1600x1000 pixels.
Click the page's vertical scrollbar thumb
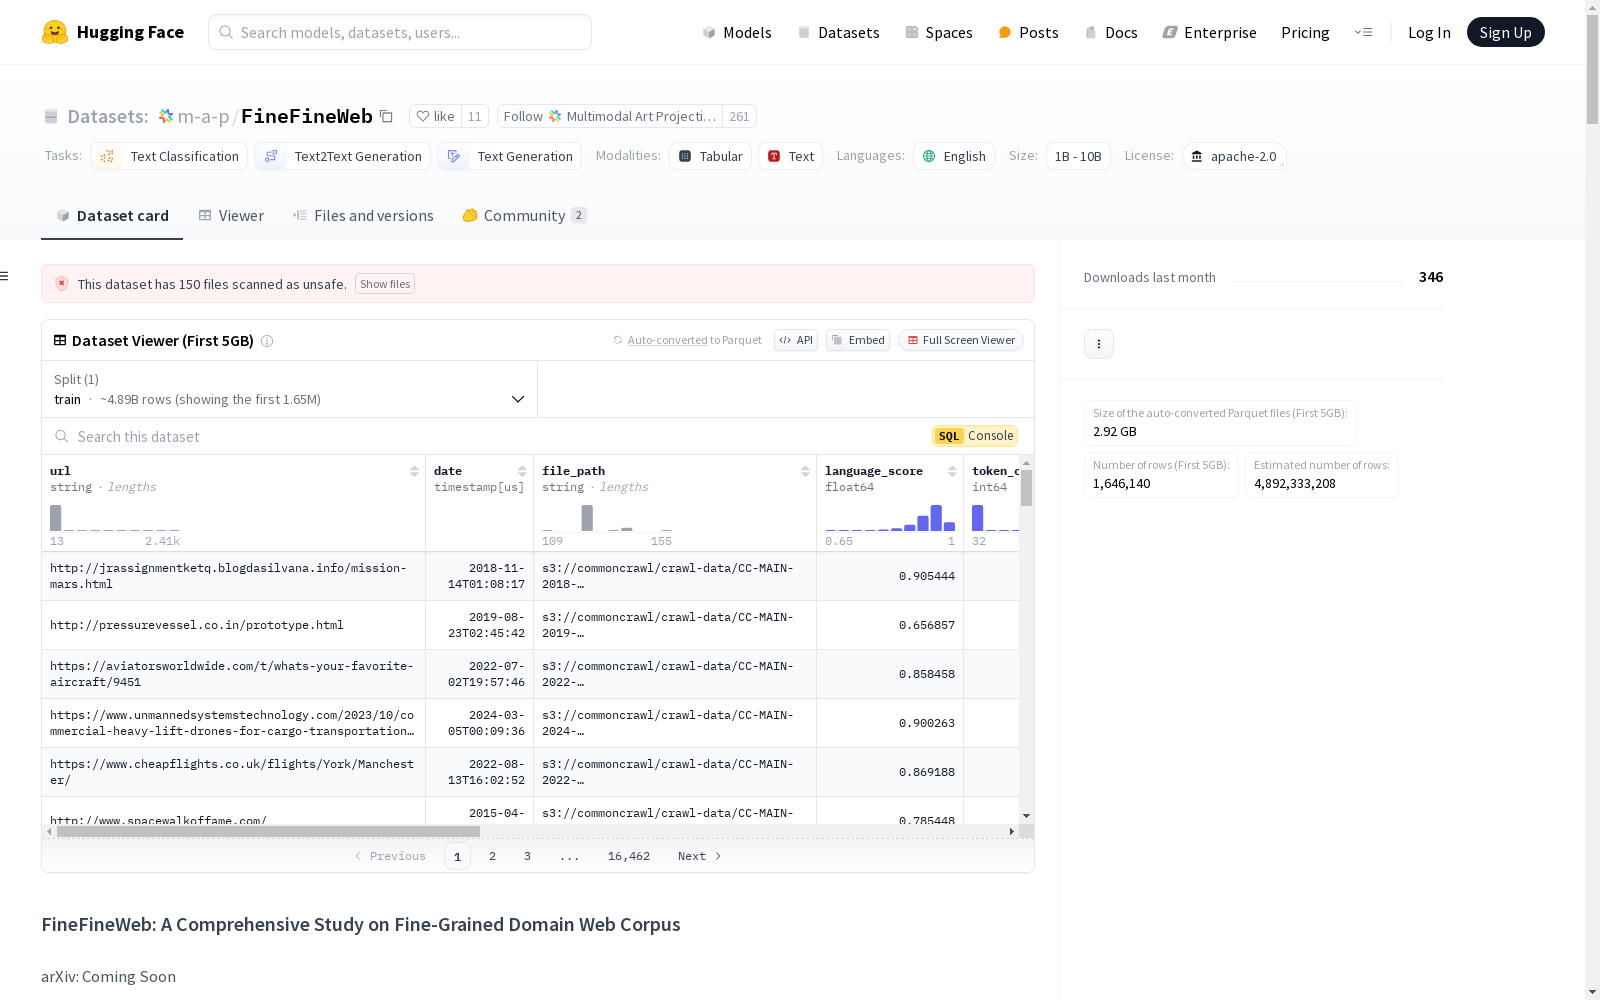point(1592,70)
